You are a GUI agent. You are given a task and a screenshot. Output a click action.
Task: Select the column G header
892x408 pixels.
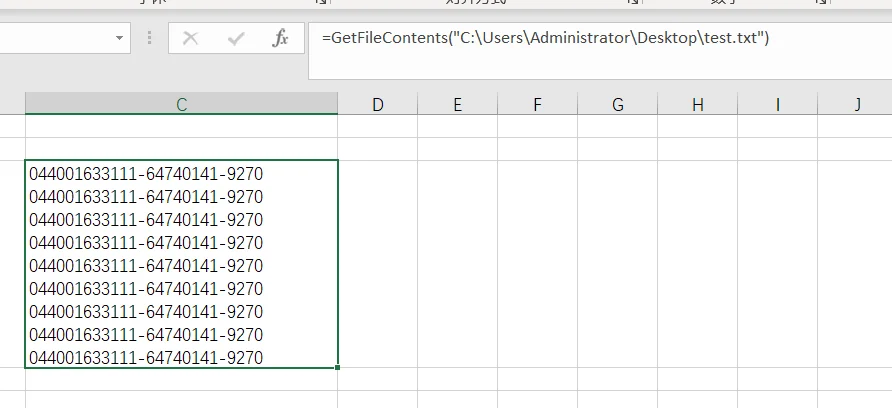point(618,104)
